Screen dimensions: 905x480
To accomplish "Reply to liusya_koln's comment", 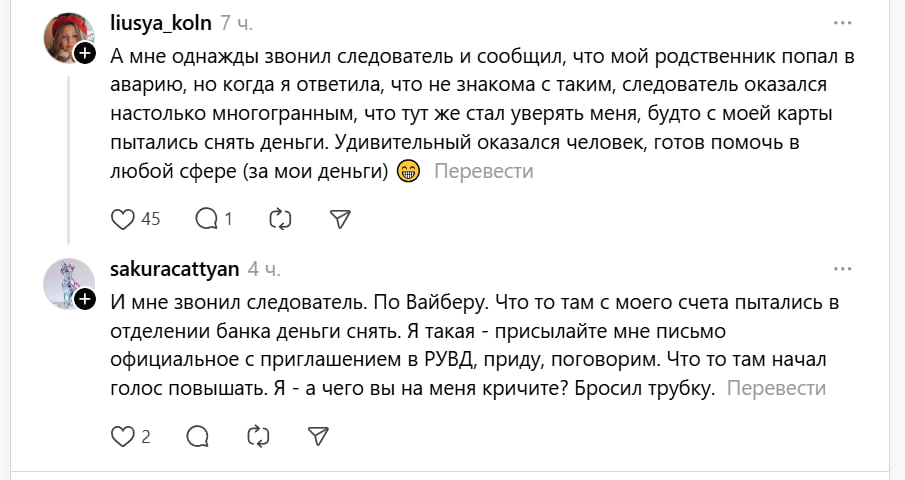I will click(x=207, y=218).
